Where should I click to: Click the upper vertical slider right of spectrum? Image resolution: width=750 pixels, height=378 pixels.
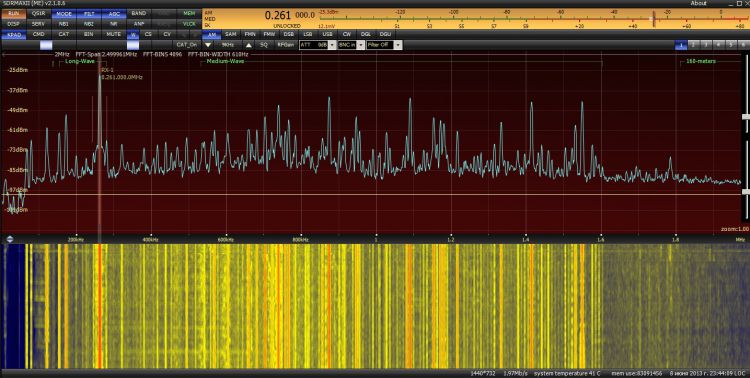pos(745,116)
